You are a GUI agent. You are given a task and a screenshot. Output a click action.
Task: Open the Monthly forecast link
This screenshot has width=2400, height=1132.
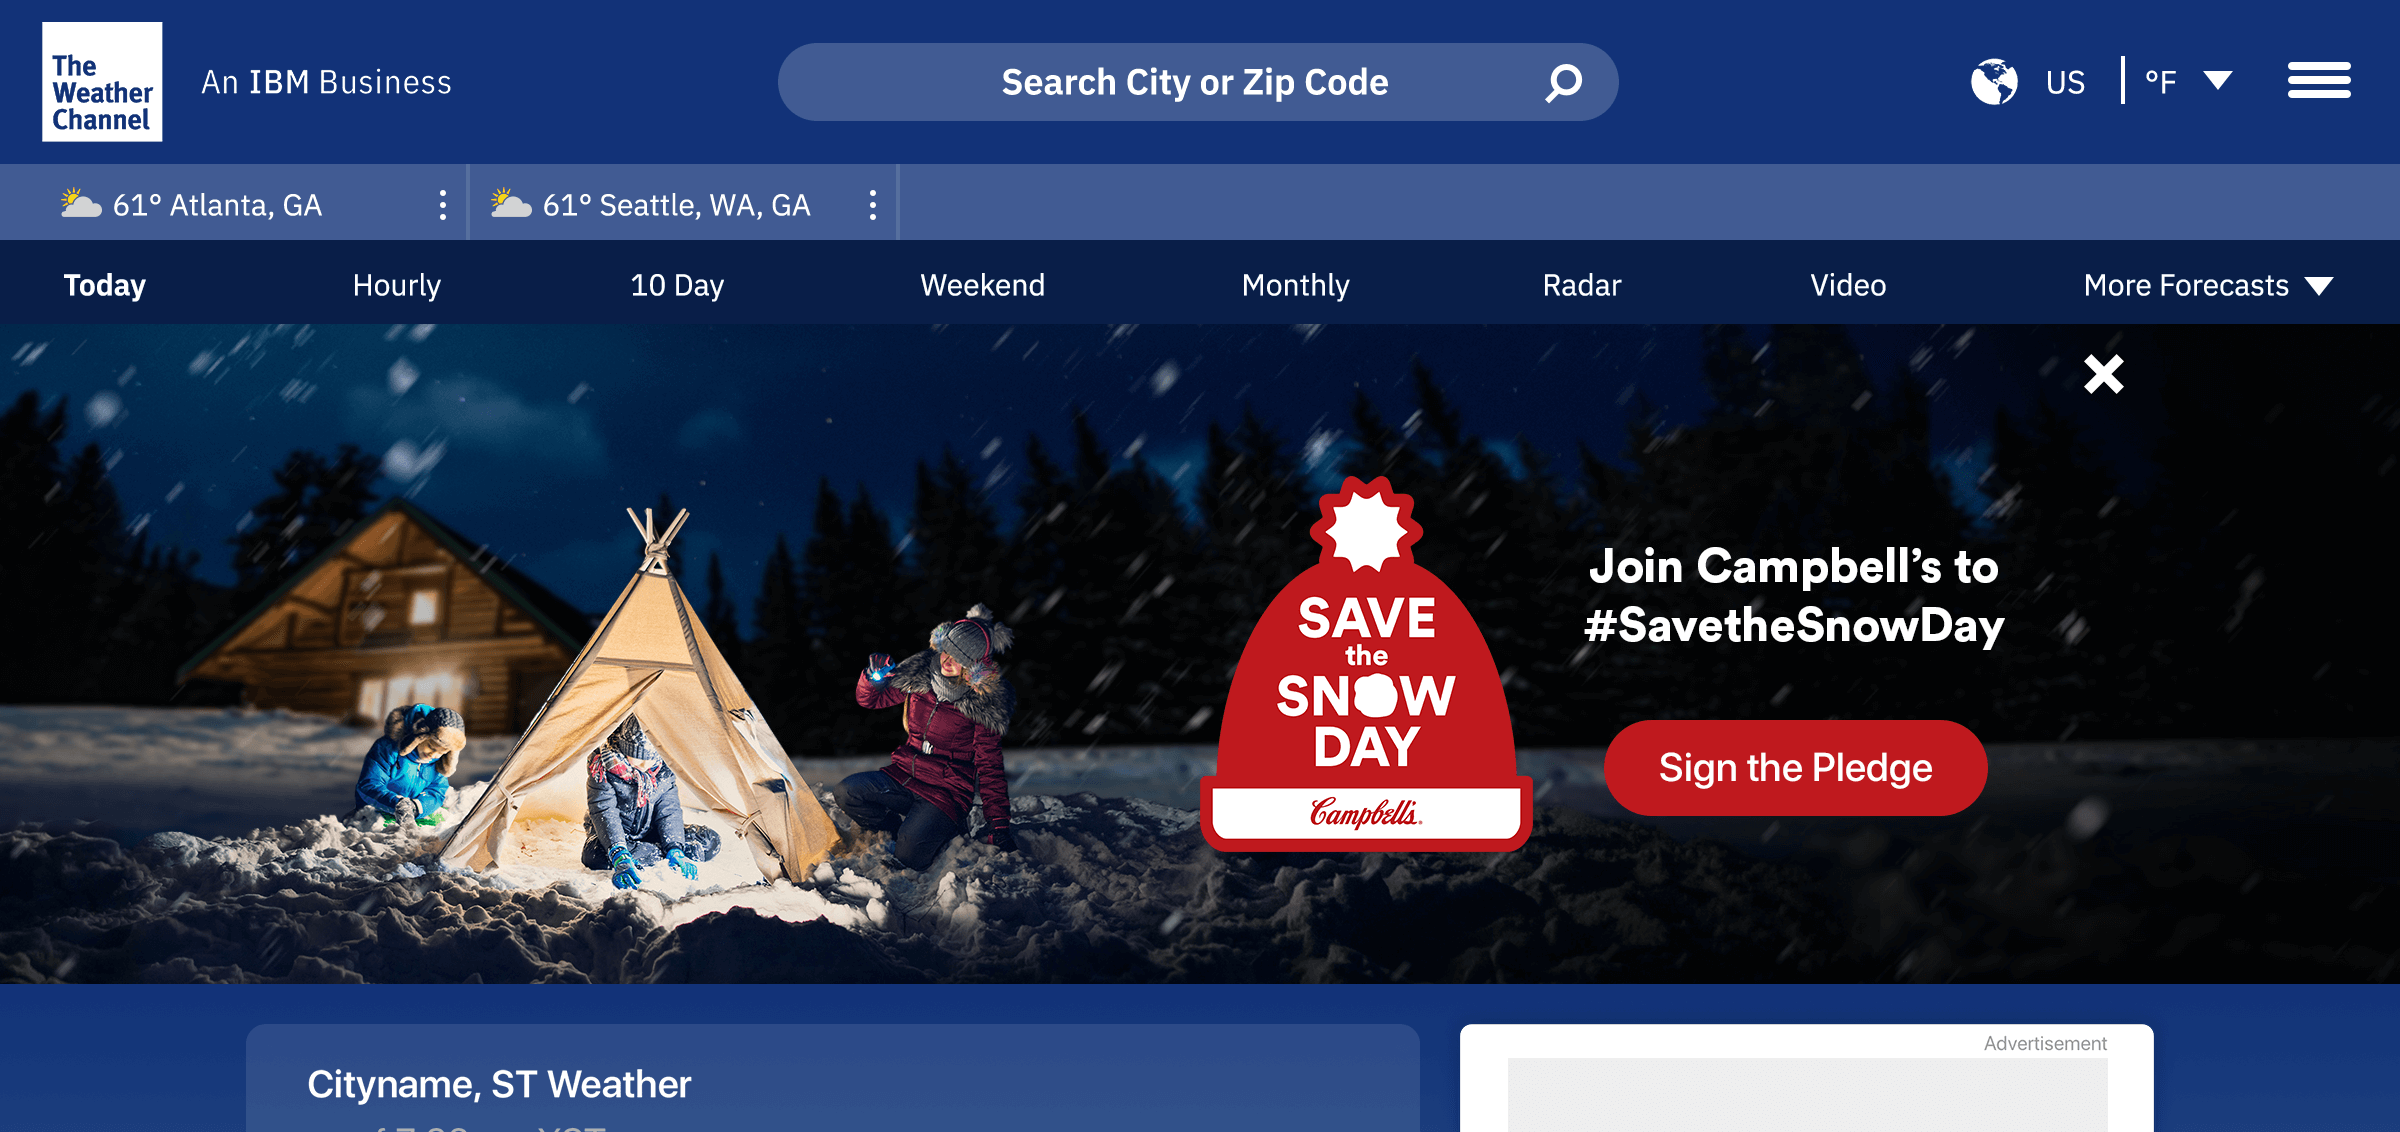pos(1296,286)
